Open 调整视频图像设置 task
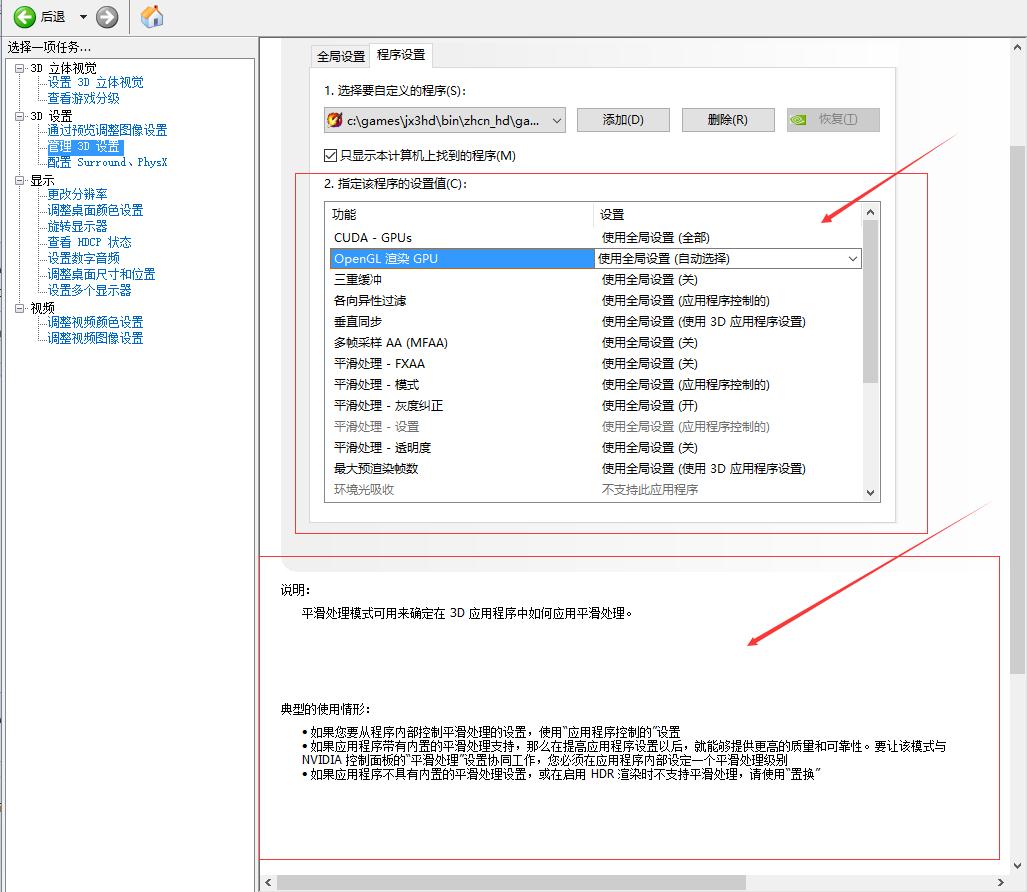The image size is (1027, 892). pos(95,338)
